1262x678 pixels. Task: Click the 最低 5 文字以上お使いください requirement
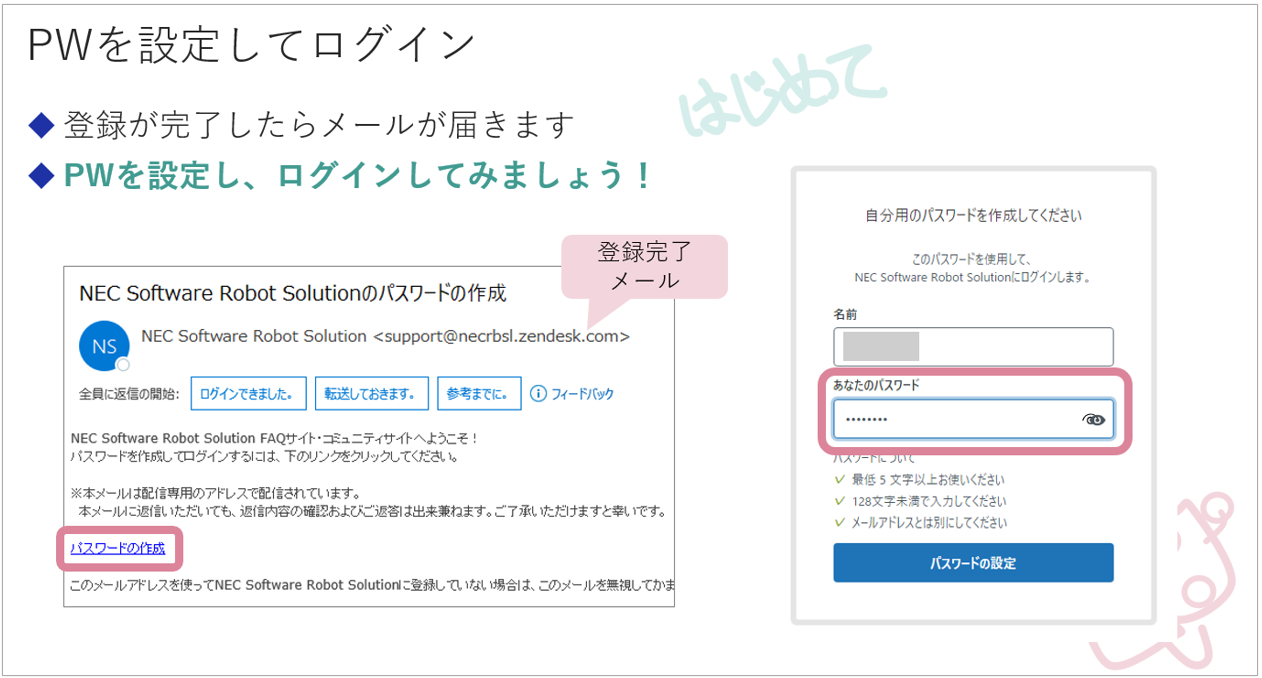click(x=928, y=480)
